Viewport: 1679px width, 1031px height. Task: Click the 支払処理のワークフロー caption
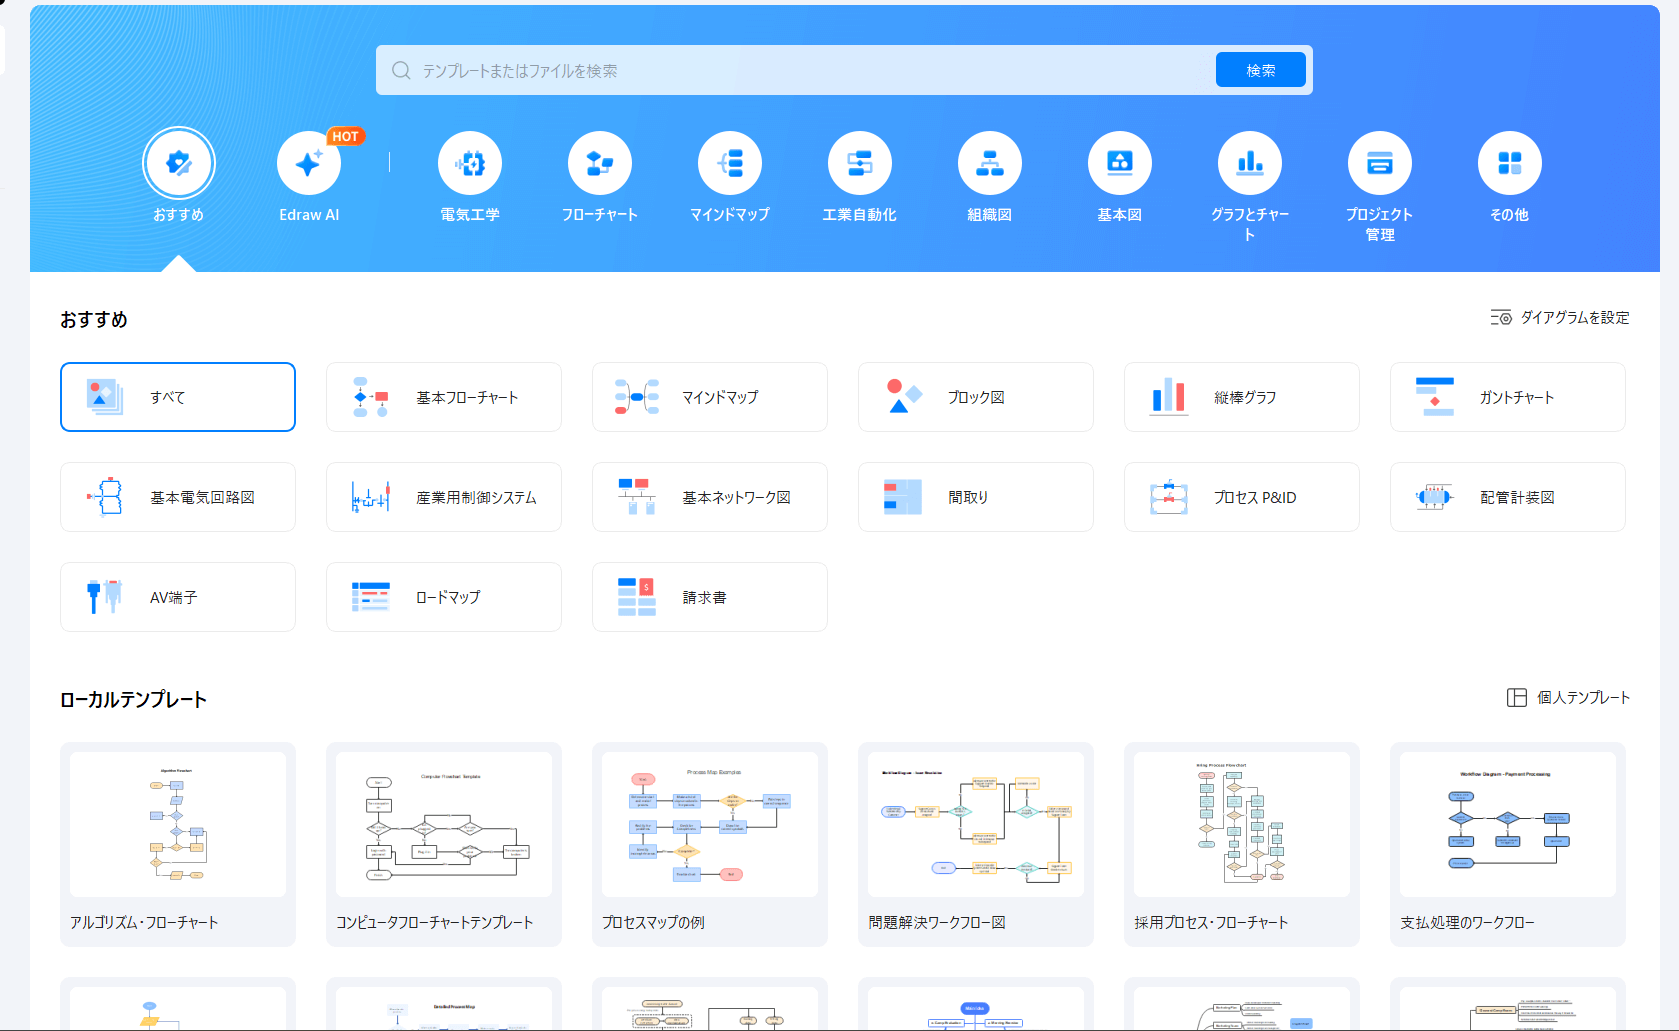1467,922
